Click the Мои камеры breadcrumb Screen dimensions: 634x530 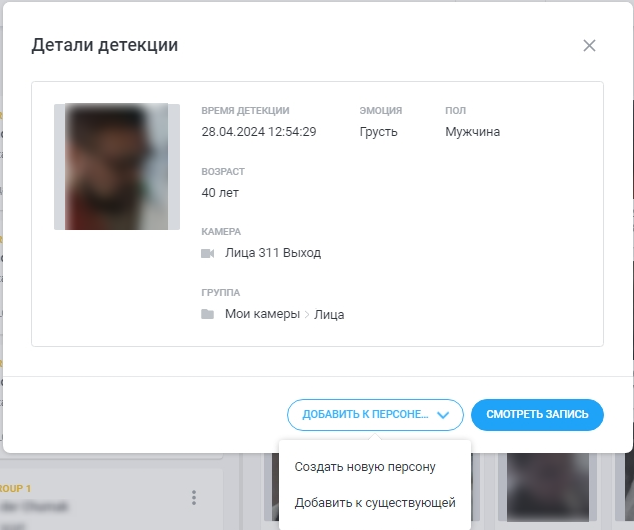pyautogui.click(x=262, y=314)
